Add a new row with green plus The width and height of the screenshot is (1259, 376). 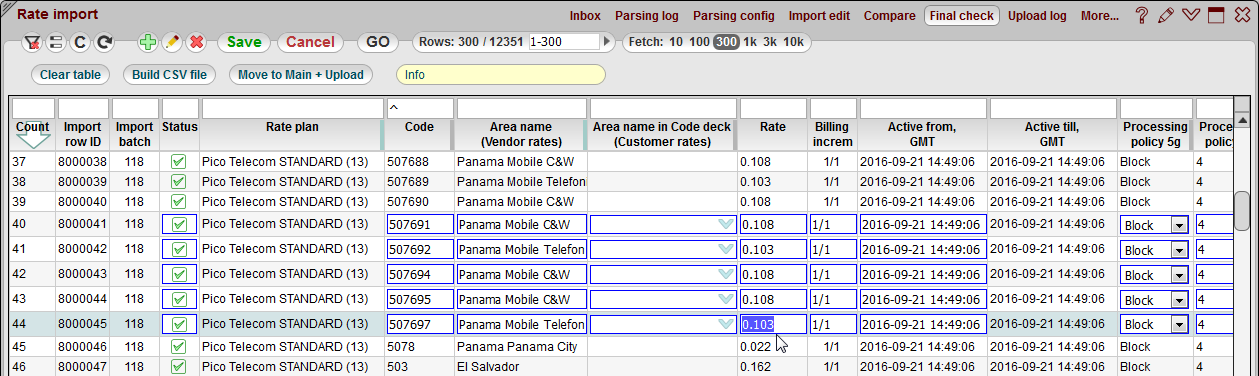point(147,43)
